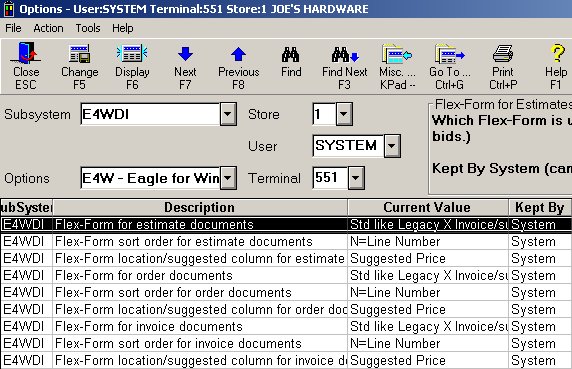This screenshot has height=369, width=572.
Task: Open the Terminal 551 dropdown arrow
Action: click(x=356, y=178)
